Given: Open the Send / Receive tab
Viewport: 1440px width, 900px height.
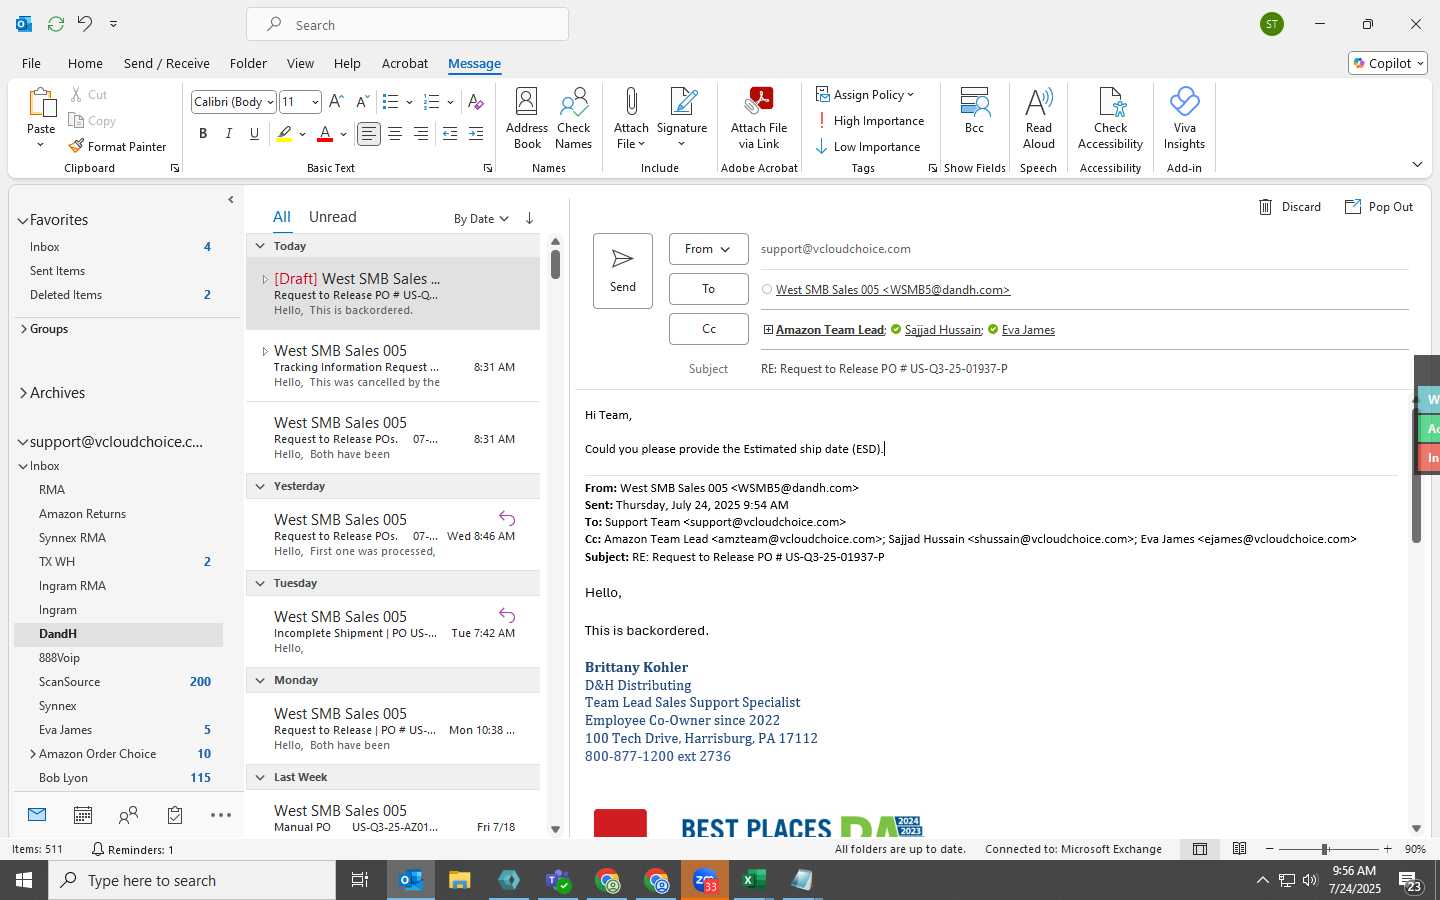Looking at the screenshot, I should pos(167,63).
